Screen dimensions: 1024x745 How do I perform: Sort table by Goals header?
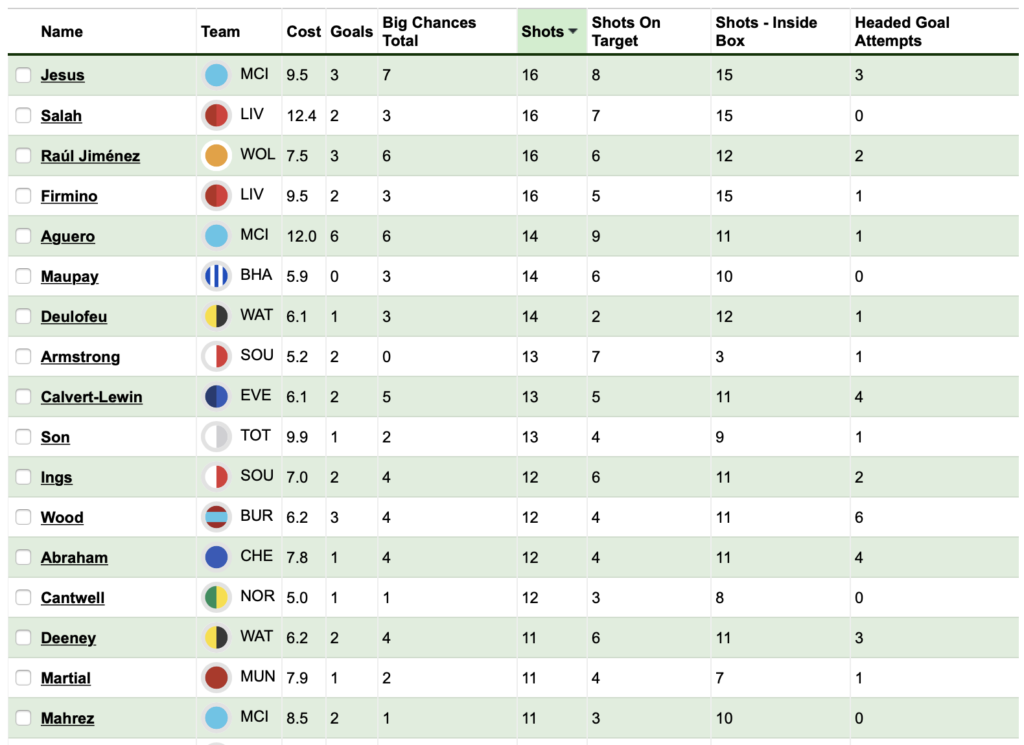click(351, 31)
